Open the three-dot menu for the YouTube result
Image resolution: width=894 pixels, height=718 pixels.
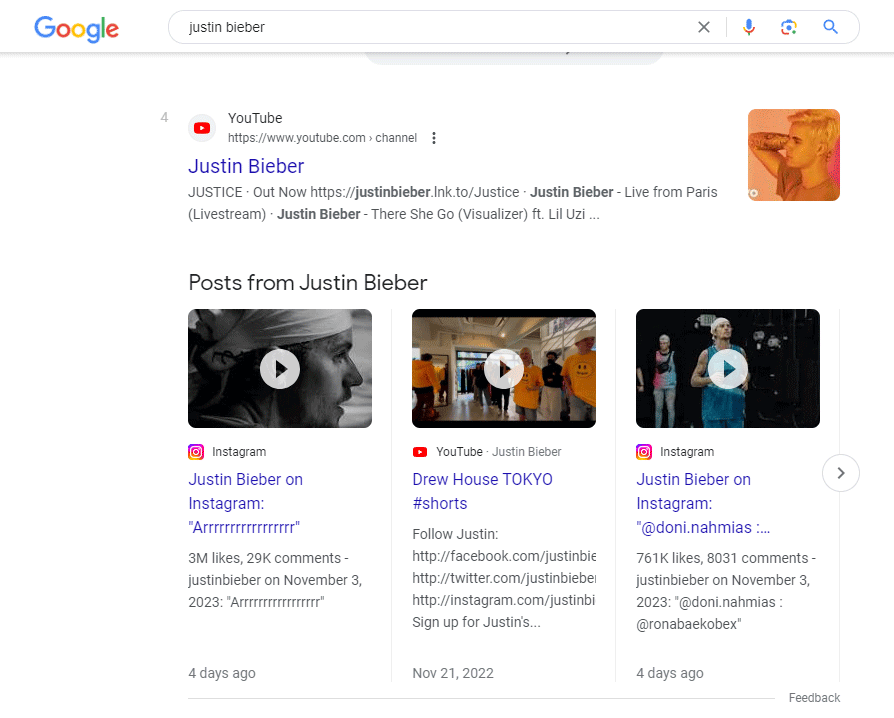[434, 138]
